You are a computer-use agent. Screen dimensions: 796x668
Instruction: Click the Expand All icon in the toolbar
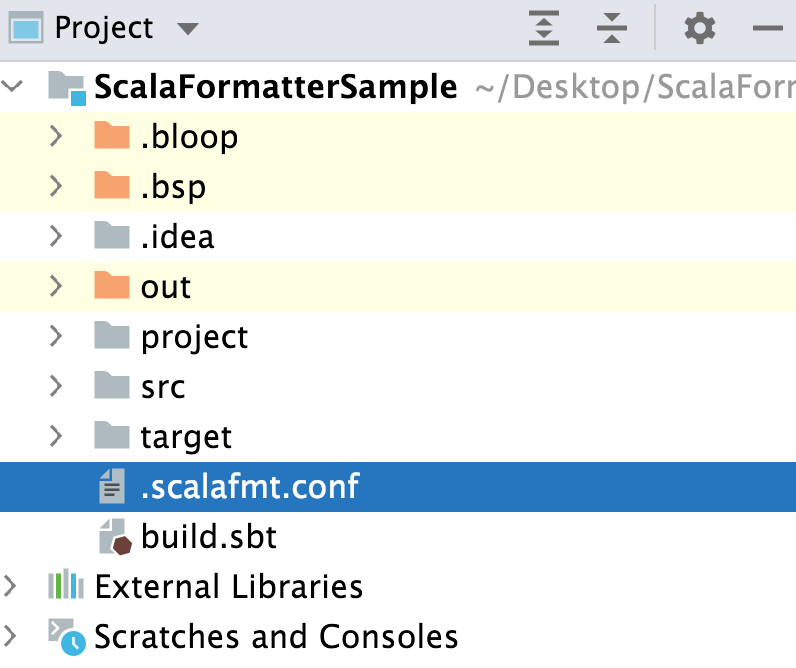[x=544, y=28]
